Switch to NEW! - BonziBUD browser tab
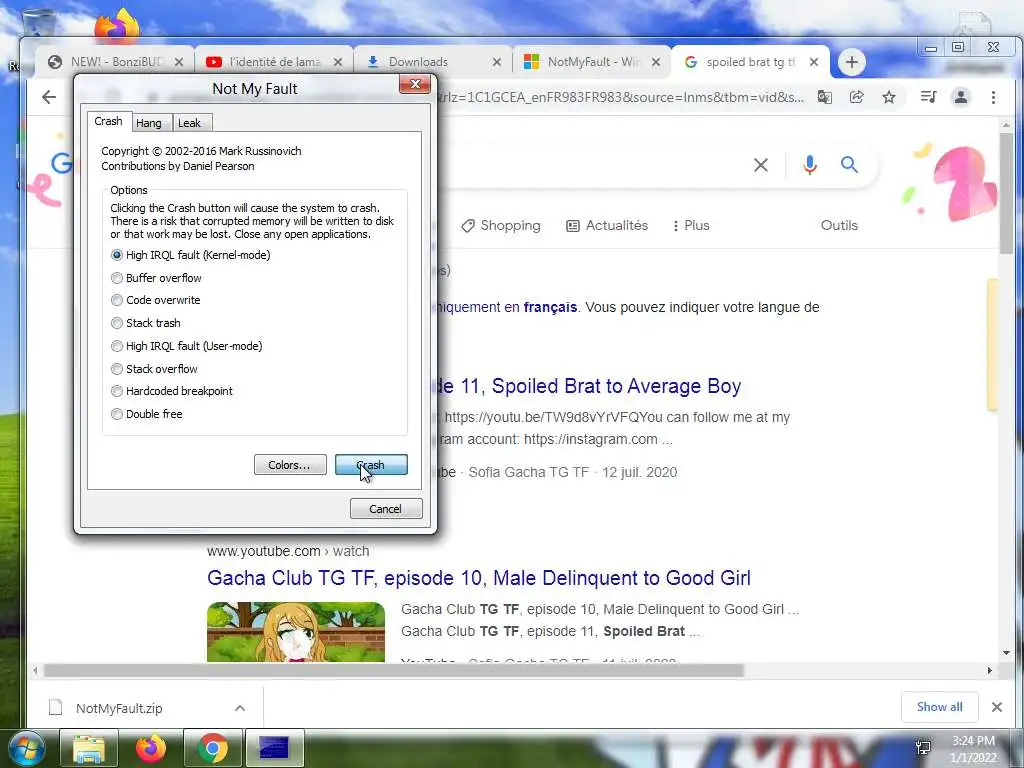Image resolution: width=1024 pixels, height=768 pixels. (116, 62)
